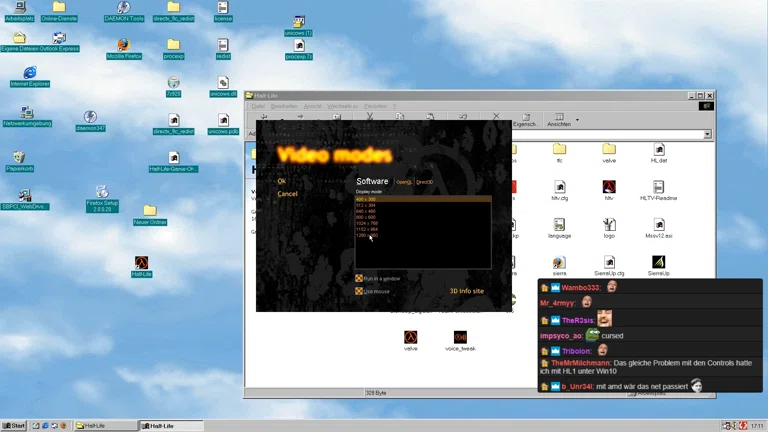
Task: Select Netzwerkumgebung desktop icon
Action: 27,117
